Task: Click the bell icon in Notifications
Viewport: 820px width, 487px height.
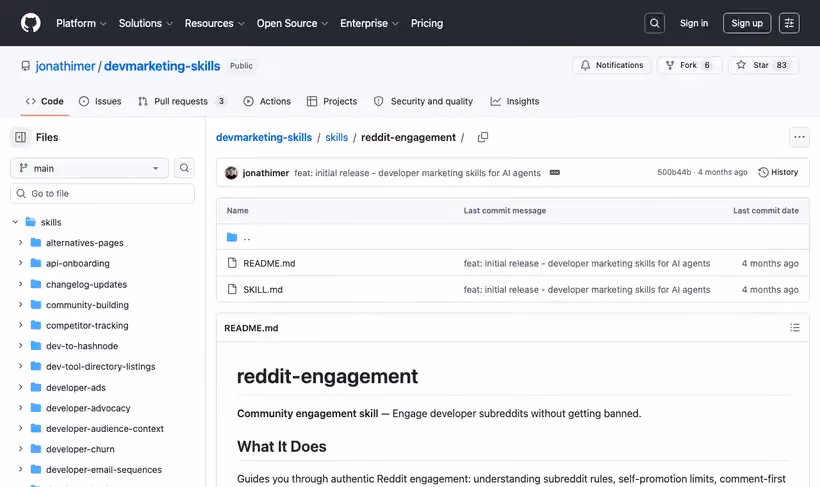Action: click(x=585, y=65)
